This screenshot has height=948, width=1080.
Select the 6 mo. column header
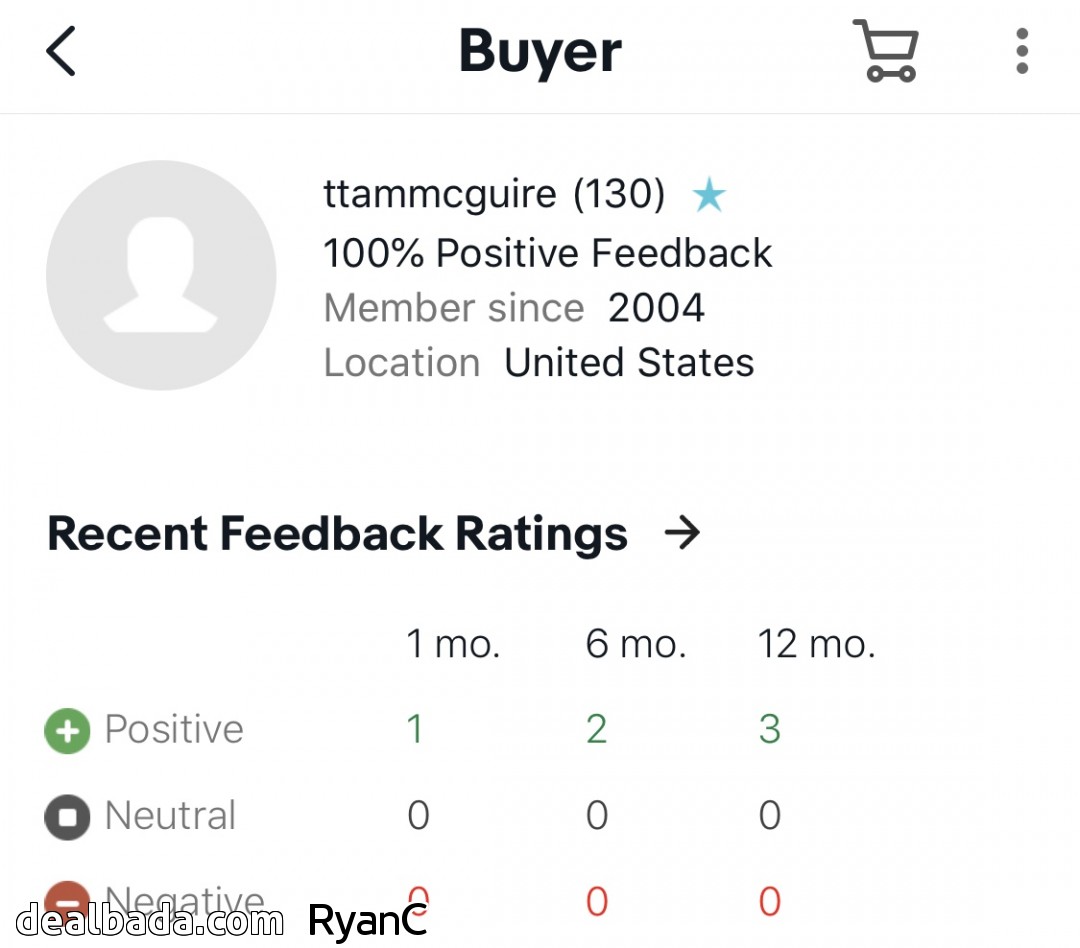(x=636, y=645)
